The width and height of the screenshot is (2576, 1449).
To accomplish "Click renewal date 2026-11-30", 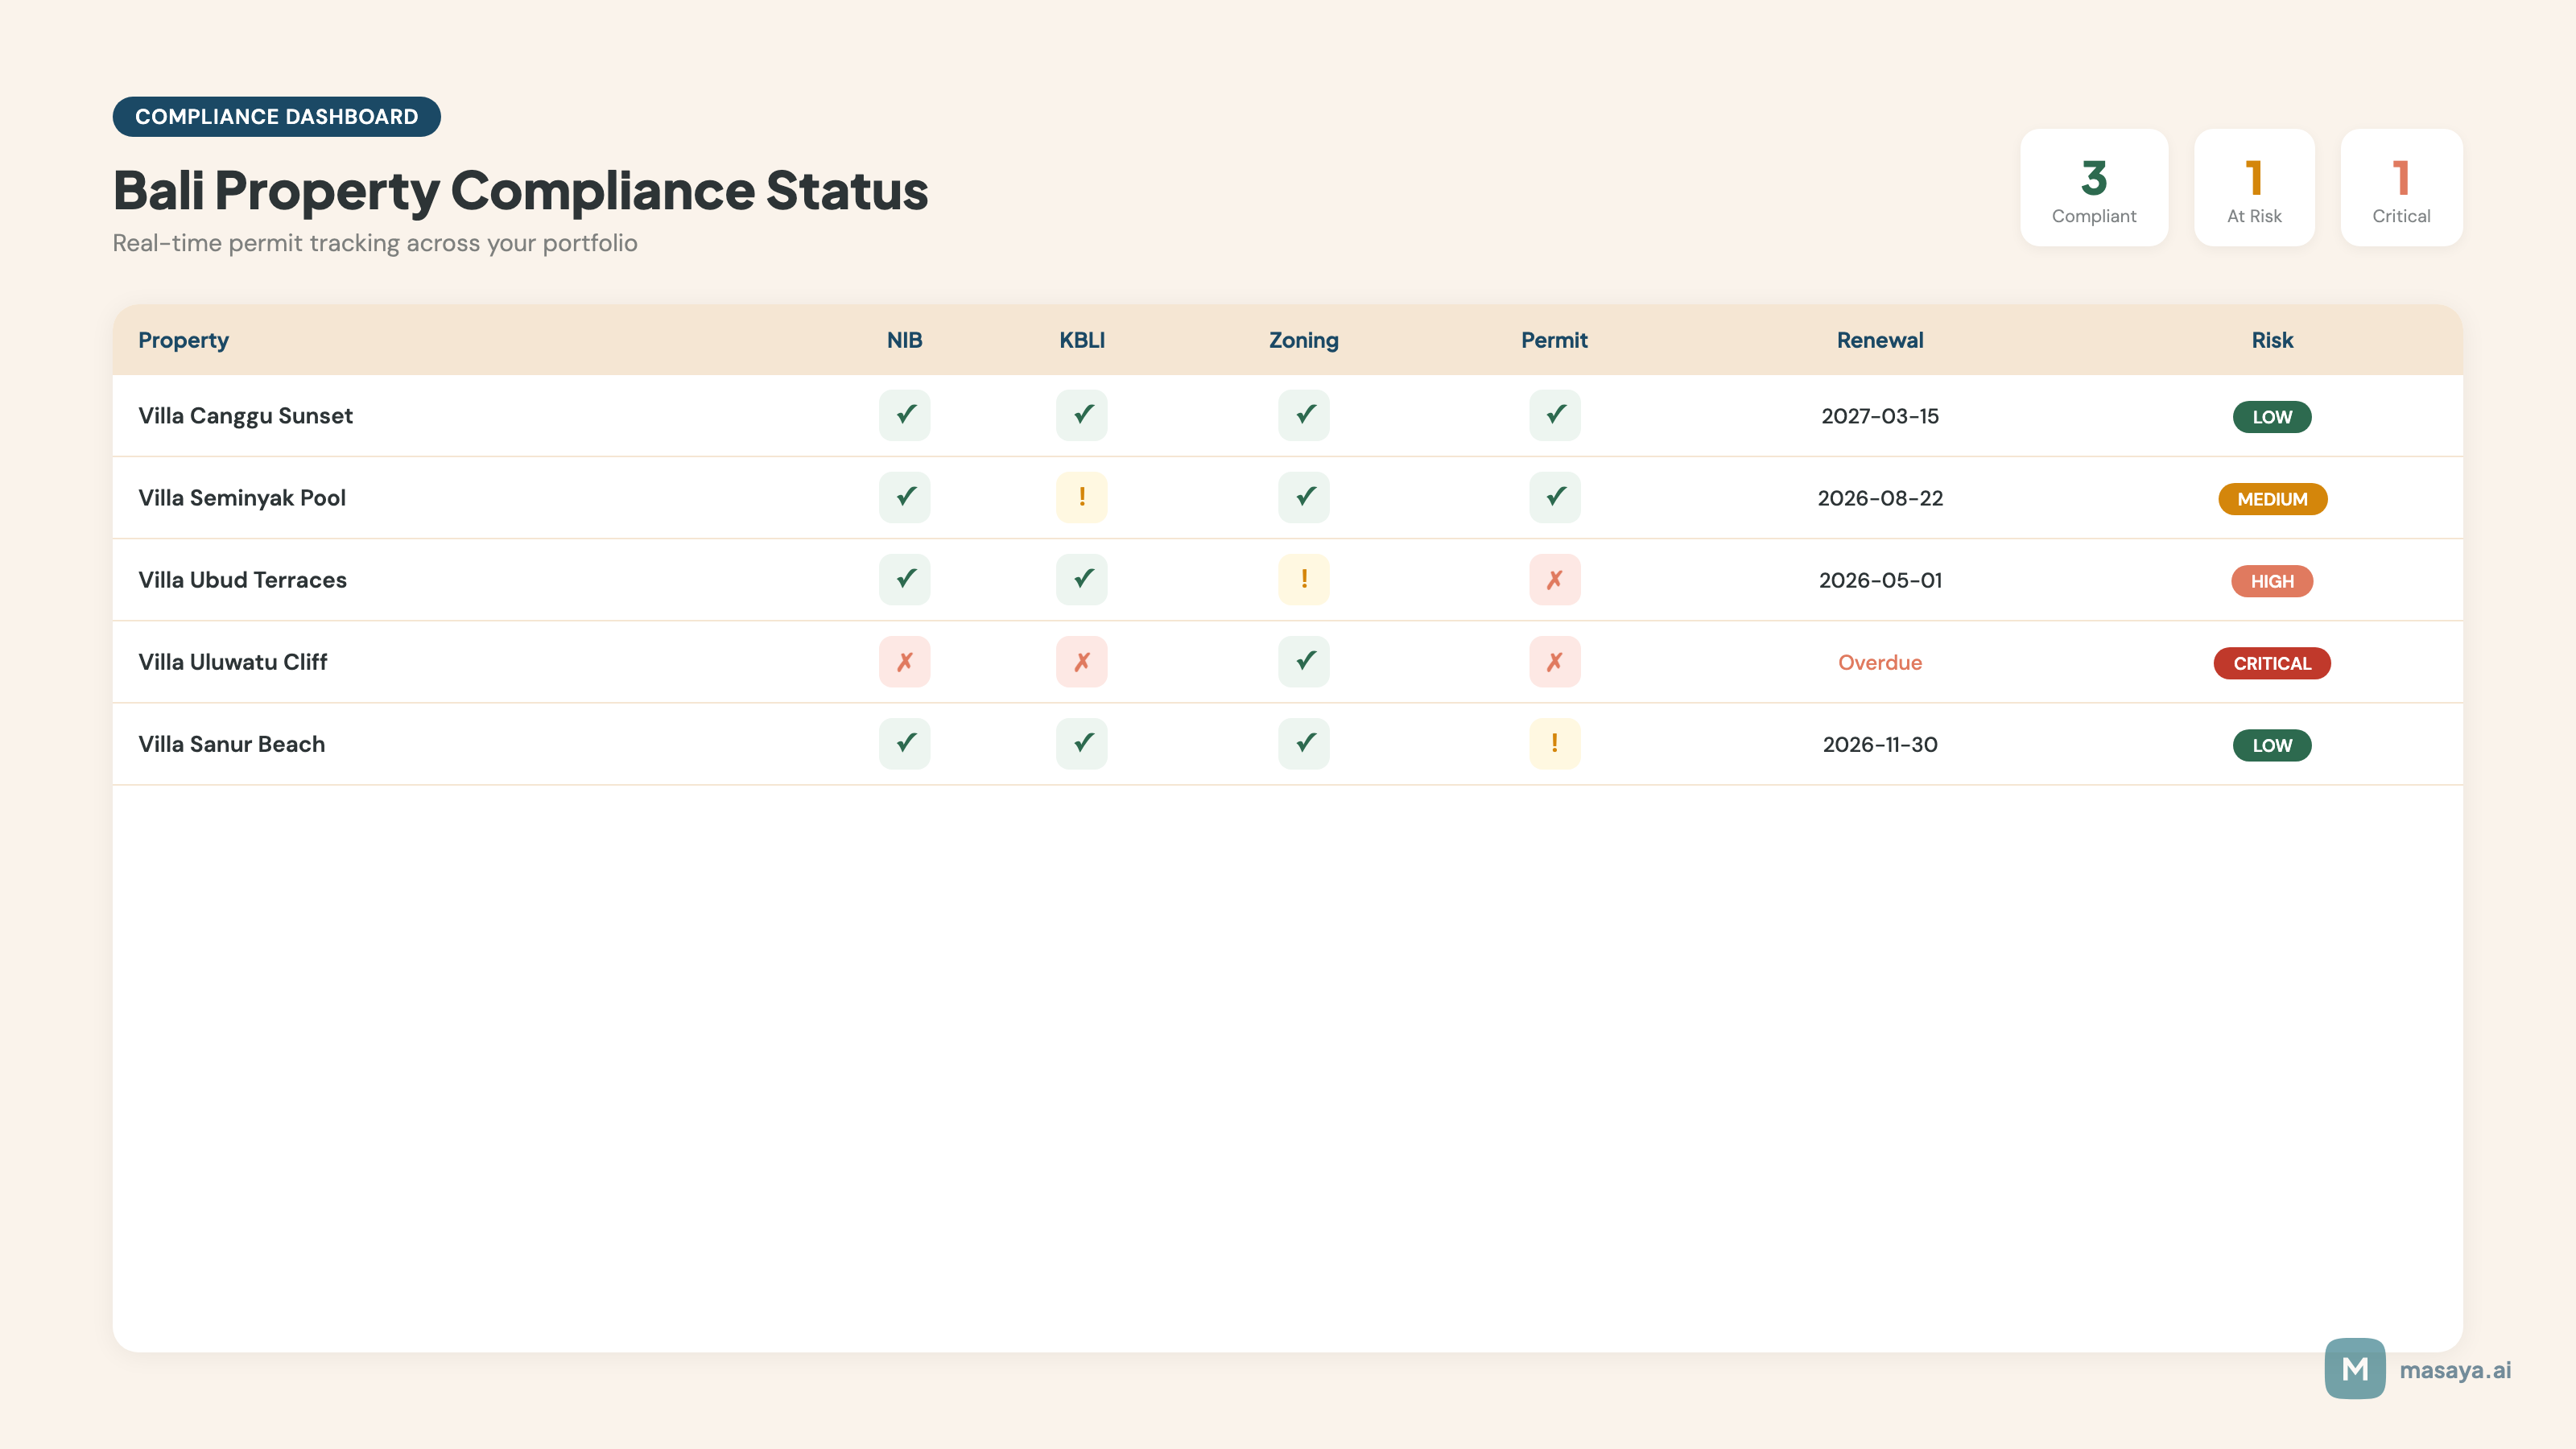I will pyautogui.click(x=1880, y=744).
